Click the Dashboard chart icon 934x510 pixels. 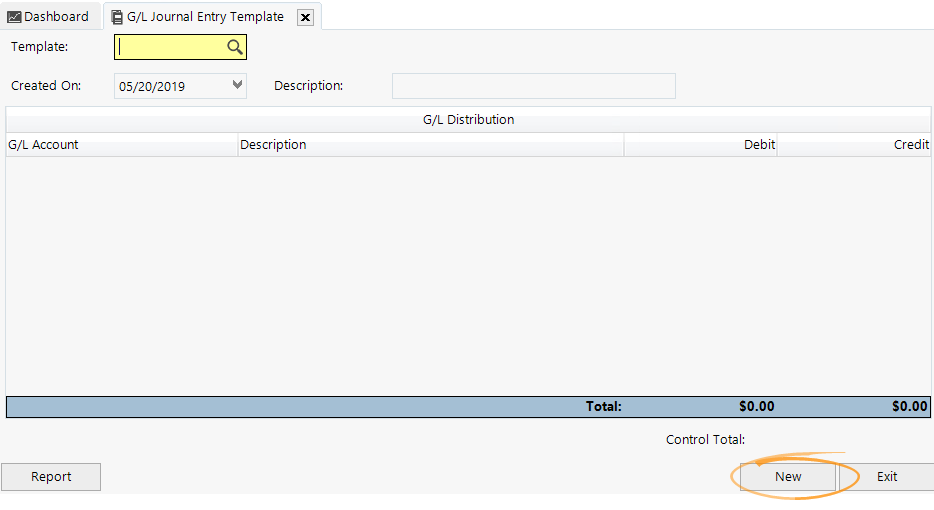point(14,17)
